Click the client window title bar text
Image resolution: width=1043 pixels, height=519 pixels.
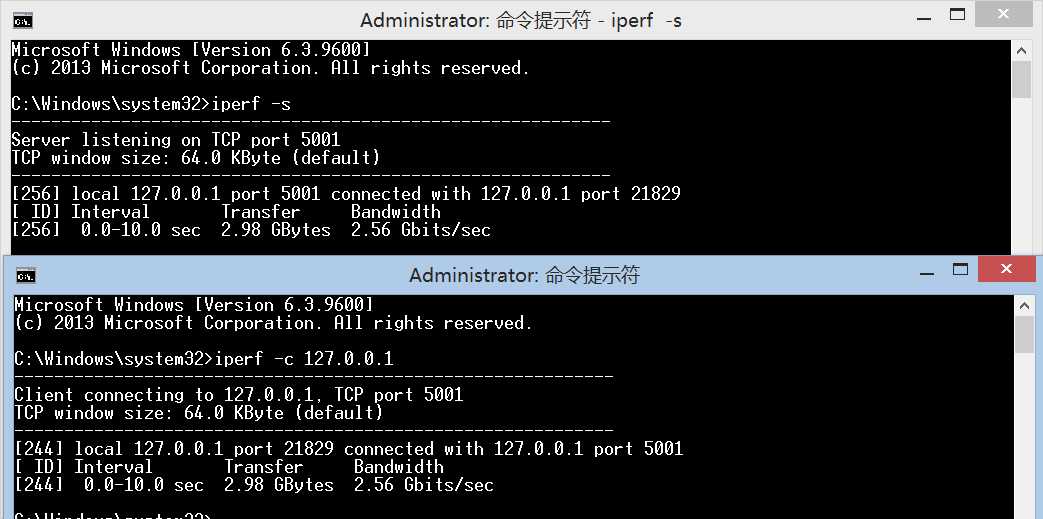[x=524, y=275]
